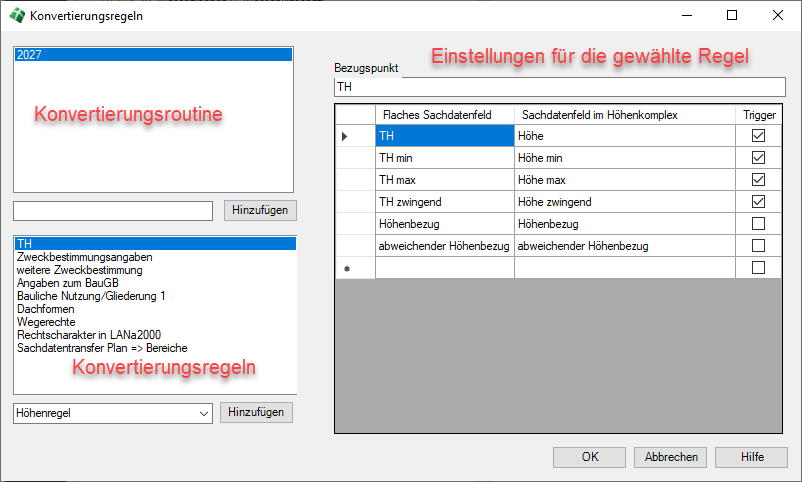
Task: Click the new routine name input field
Action: [x=113, y=210]
